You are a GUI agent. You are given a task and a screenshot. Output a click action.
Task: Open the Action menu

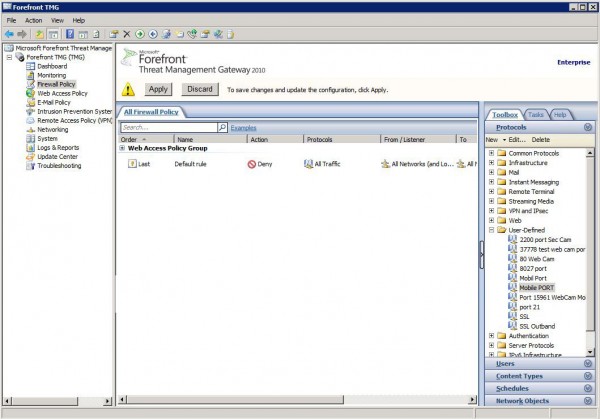[x=33, y=20]
